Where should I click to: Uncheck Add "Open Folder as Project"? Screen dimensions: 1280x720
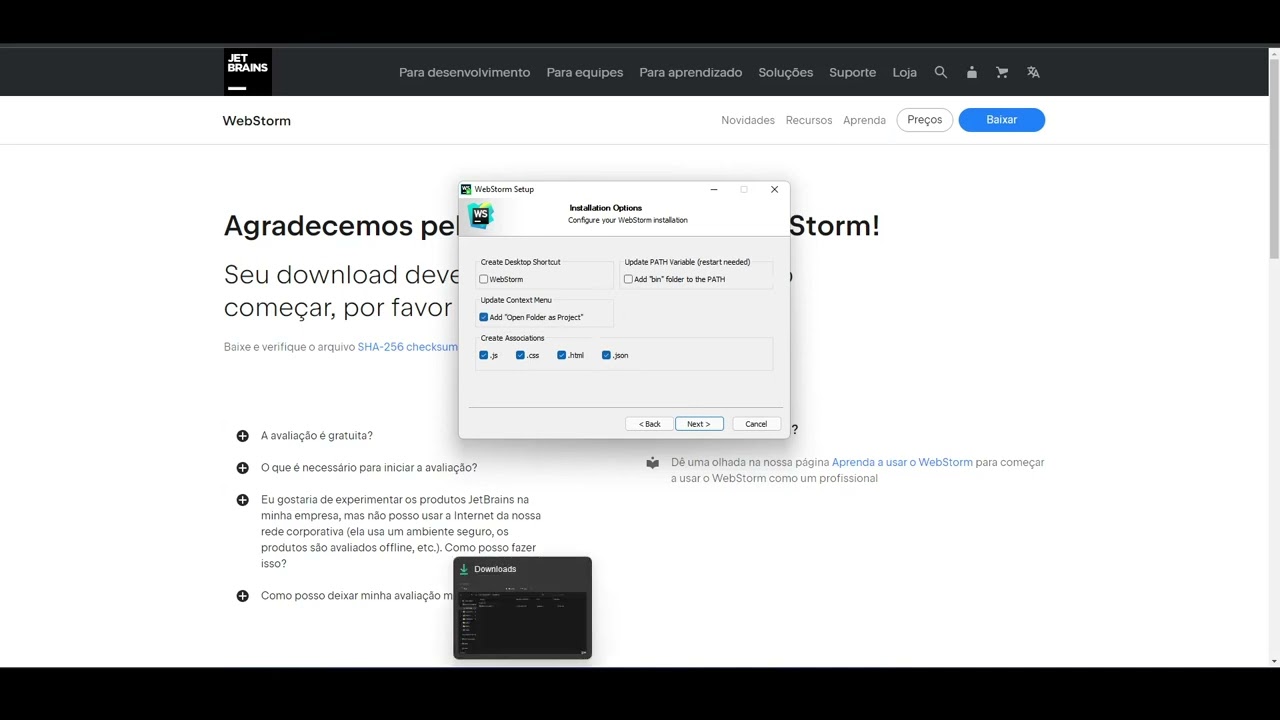(484, 318)
